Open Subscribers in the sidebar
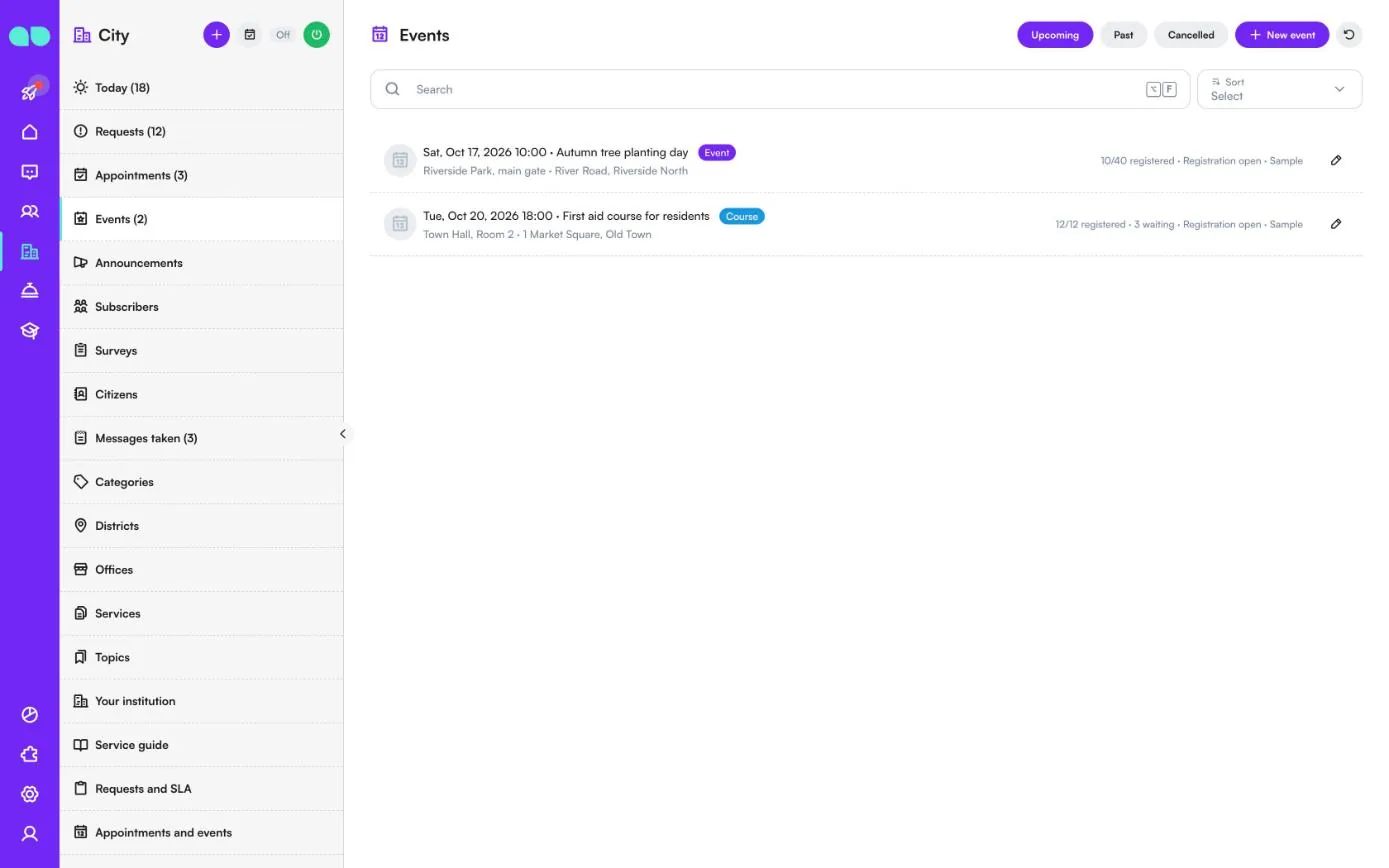 [x=201, y=307]
